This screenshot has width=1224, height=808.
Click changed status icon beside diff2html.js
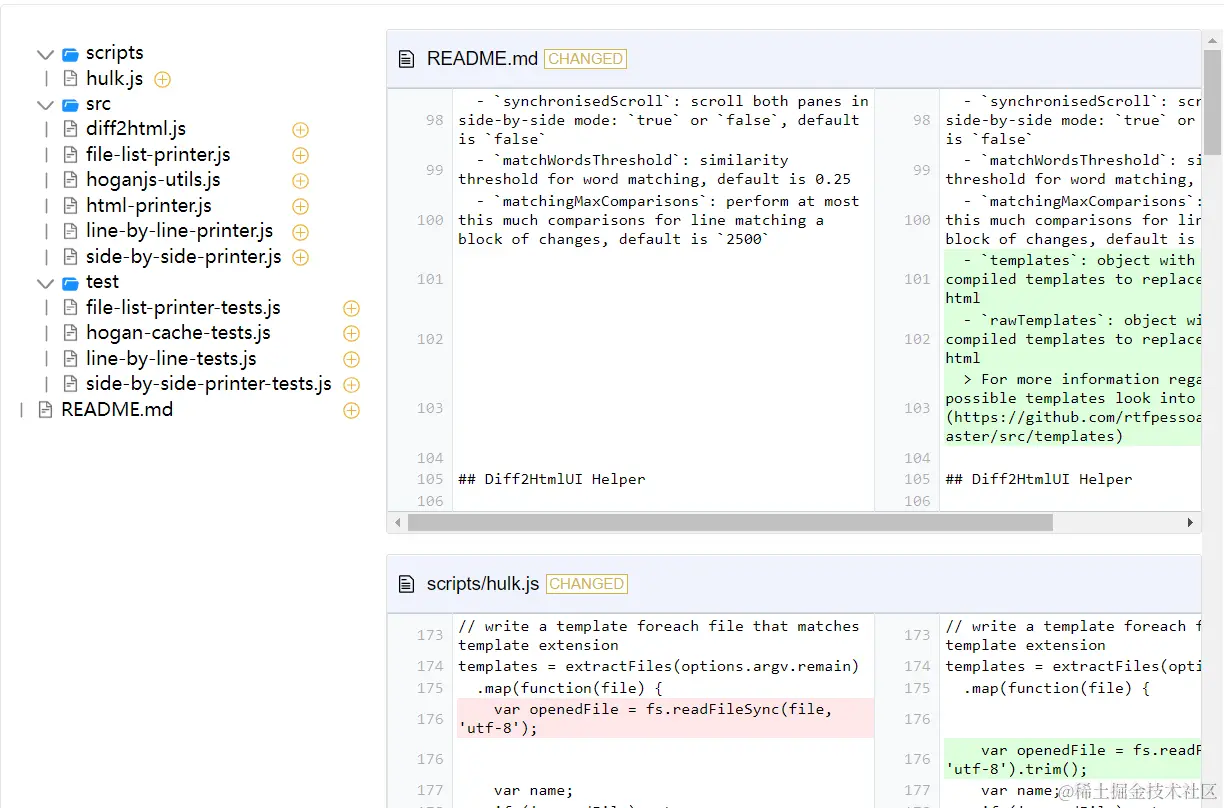(x=300, y=130)
